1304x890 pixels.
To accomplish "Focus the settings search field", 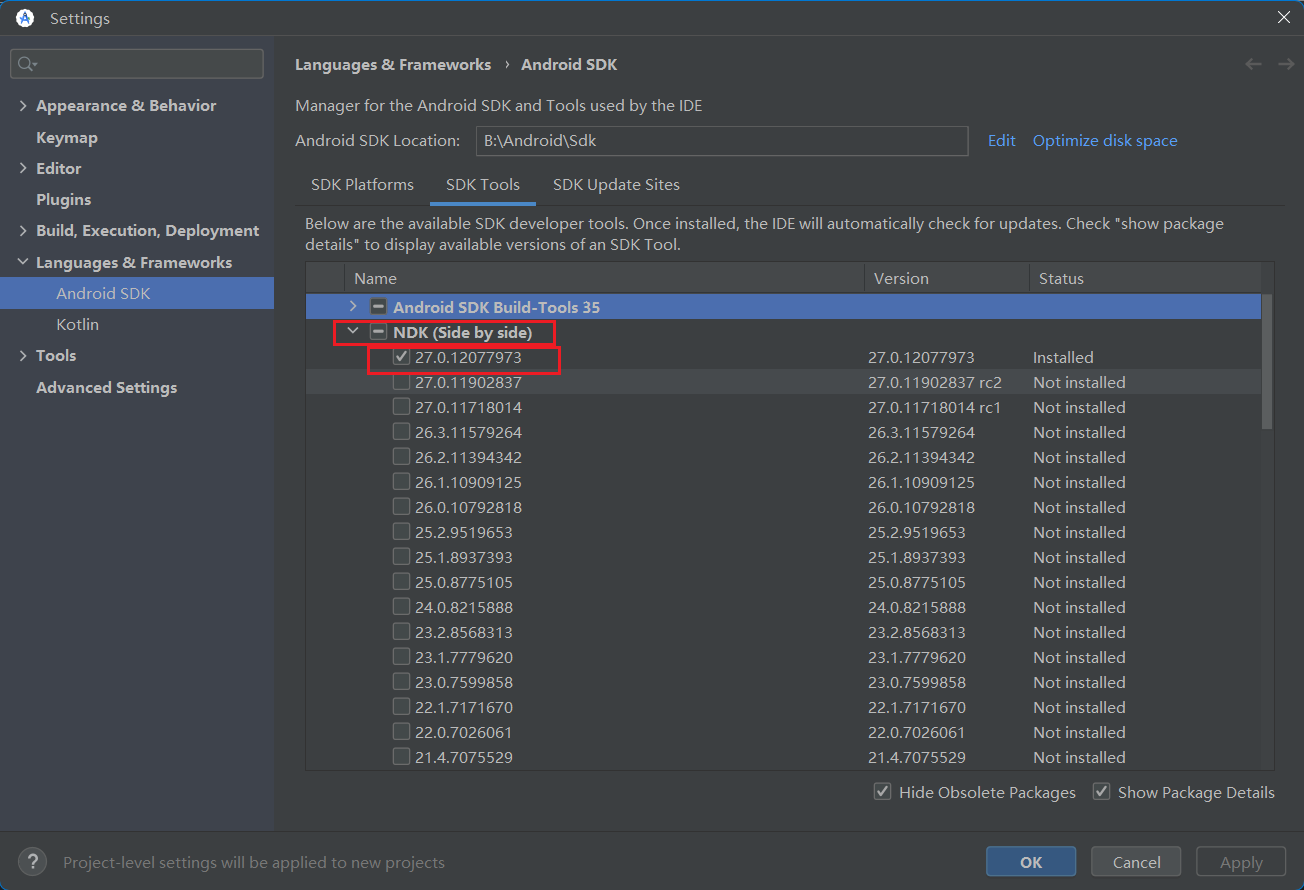I will coord(137,64).
